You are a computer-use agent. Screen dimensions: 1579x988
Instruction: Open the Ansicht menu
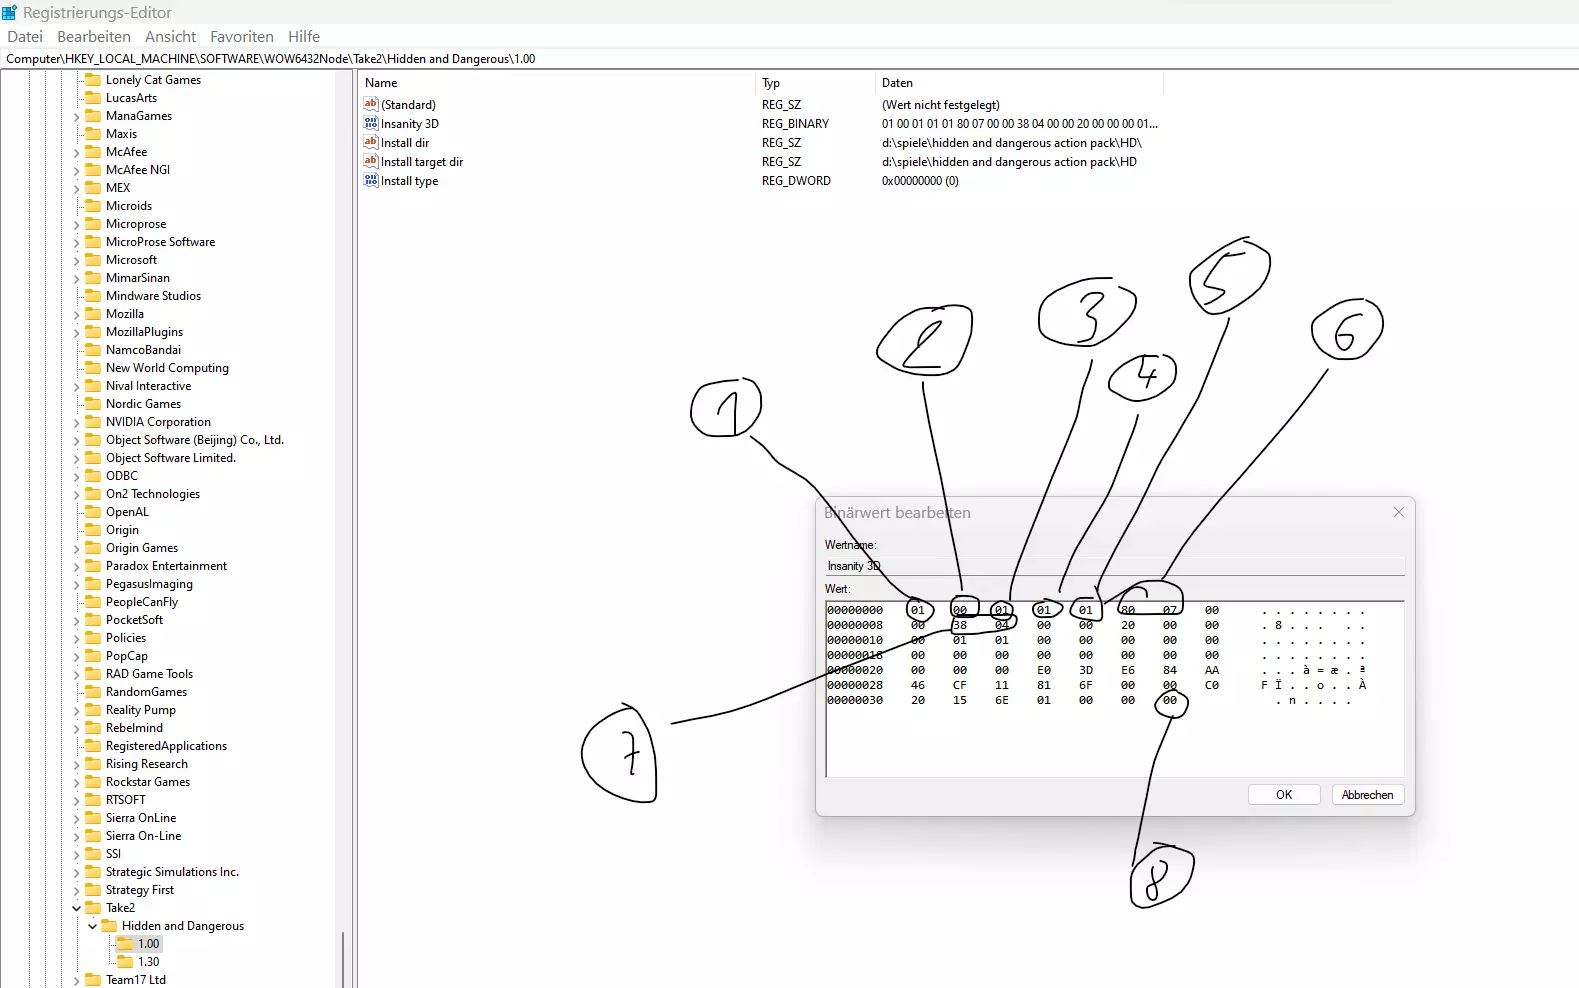(x=171, y=36)
